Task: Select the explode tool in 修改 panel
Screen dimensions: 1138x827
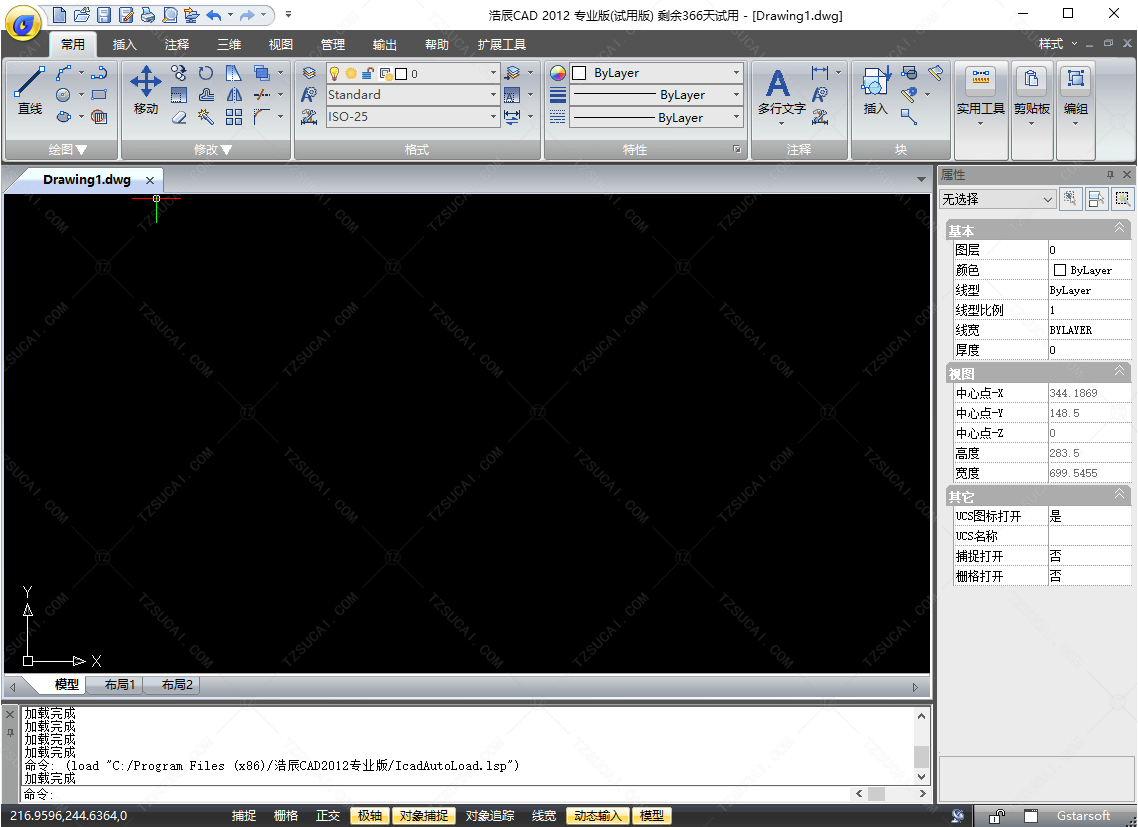Action: pos(206,116)
